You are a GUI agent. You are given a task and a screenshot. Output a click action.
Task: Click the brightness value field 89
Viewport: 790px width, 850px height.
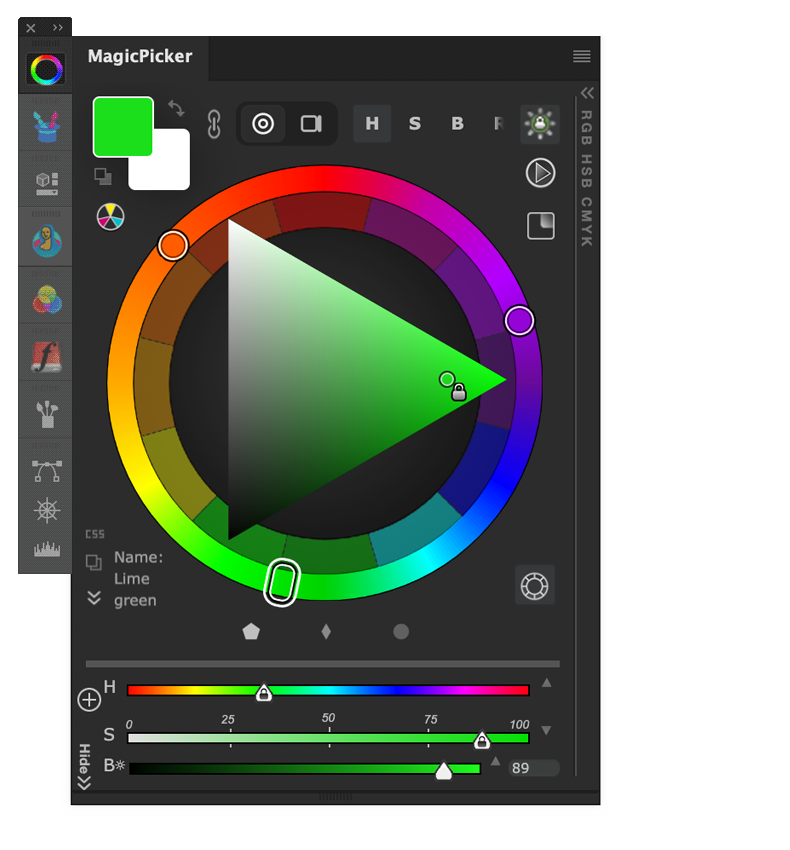534,768
